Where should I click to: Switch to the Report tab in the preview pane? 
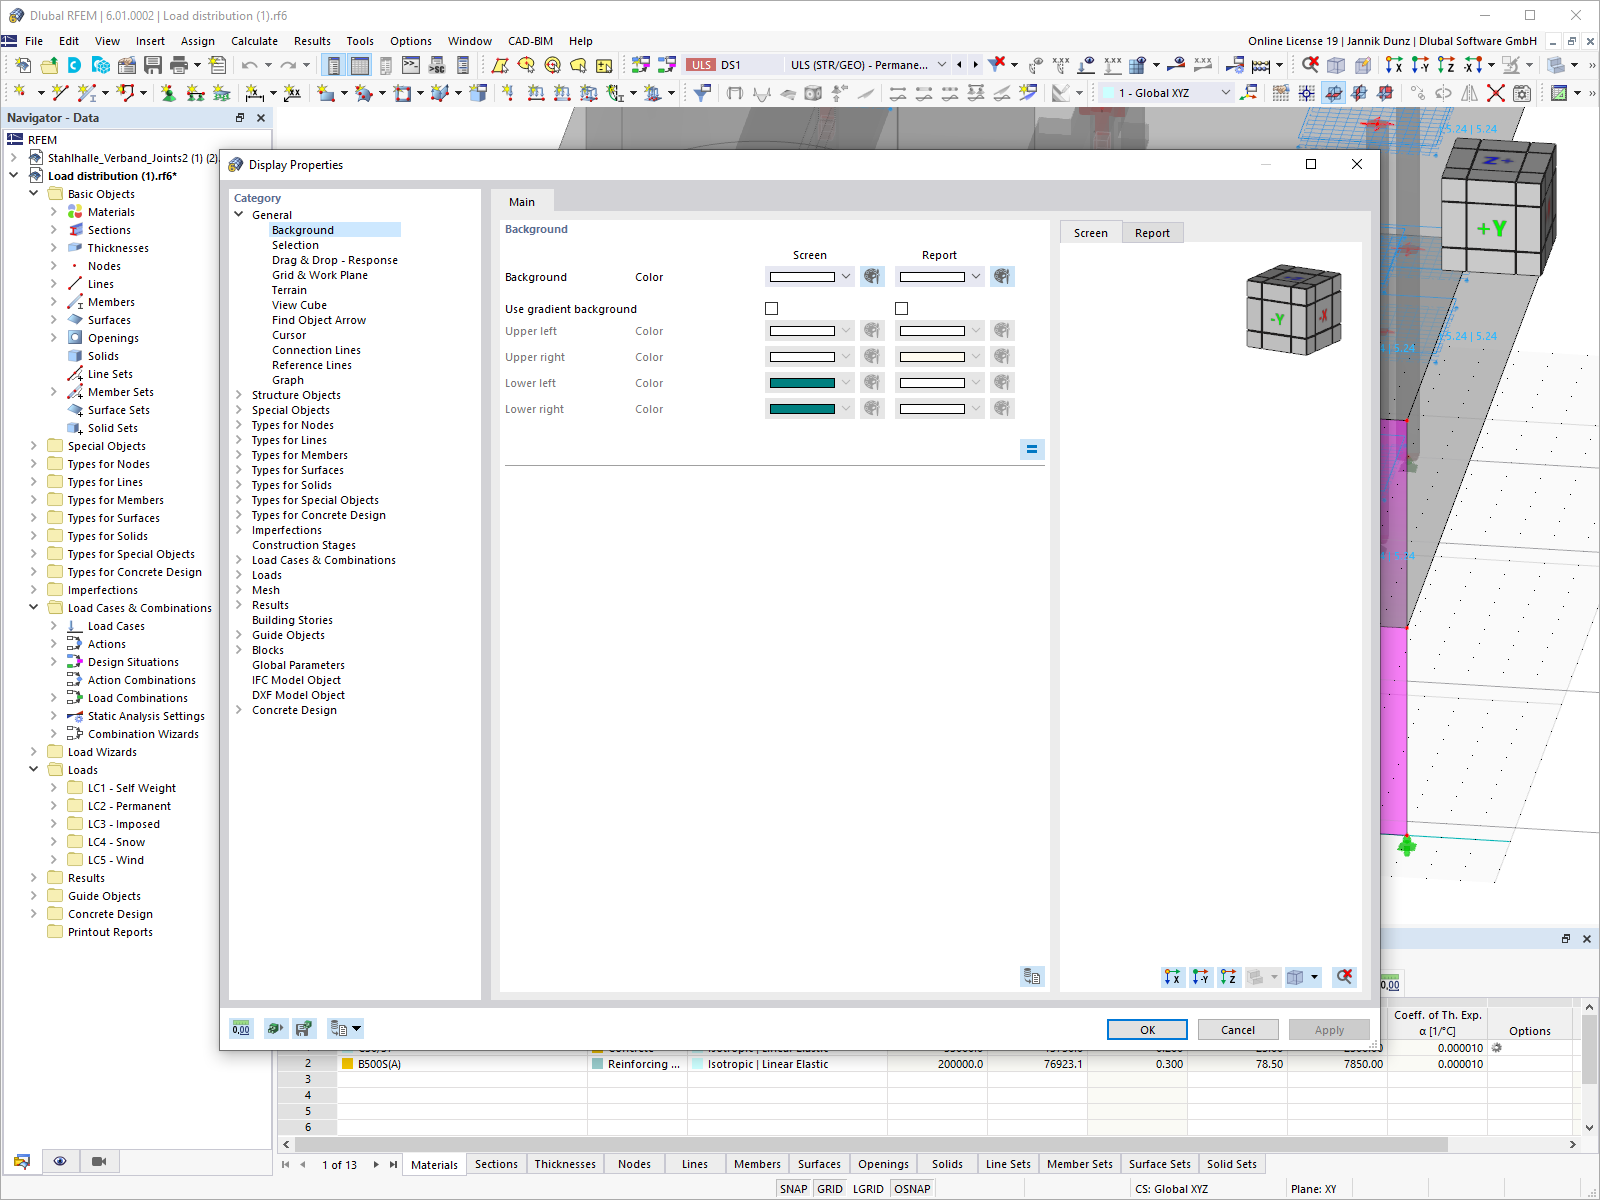click(1152, 232)
